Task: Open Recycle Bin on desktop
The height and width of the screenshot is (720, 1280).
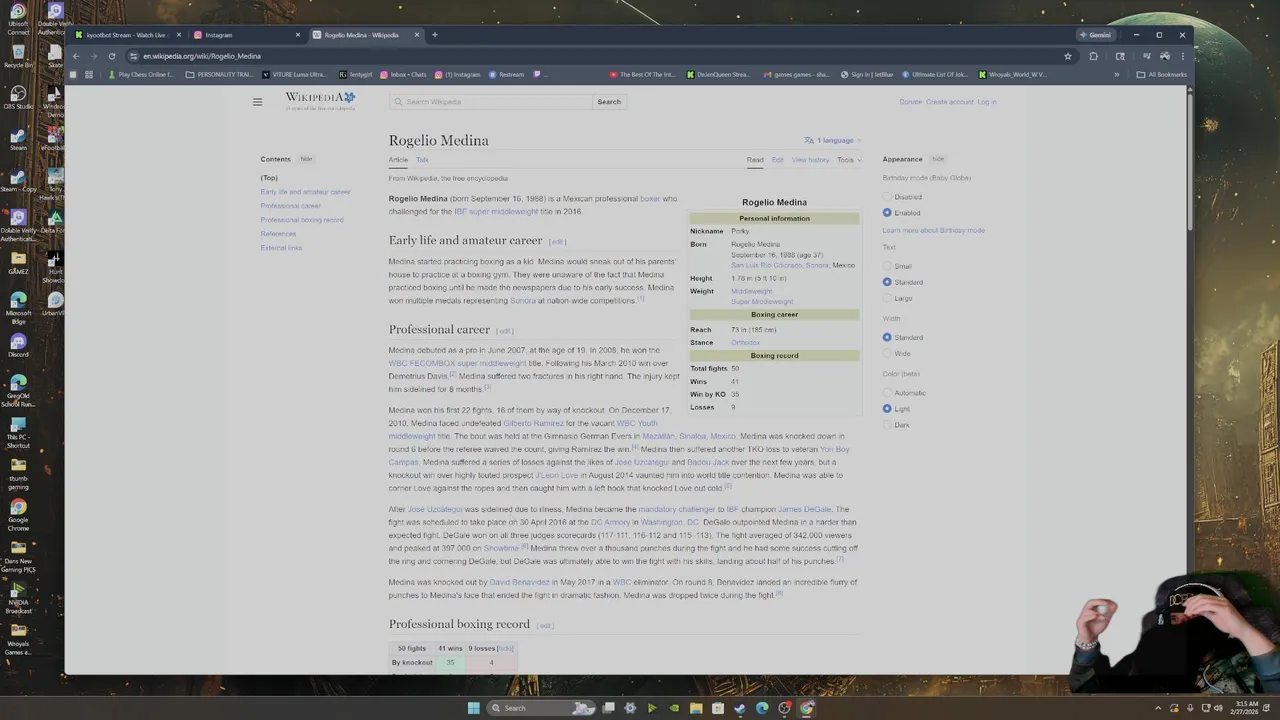Action: (x=18, y=56)
